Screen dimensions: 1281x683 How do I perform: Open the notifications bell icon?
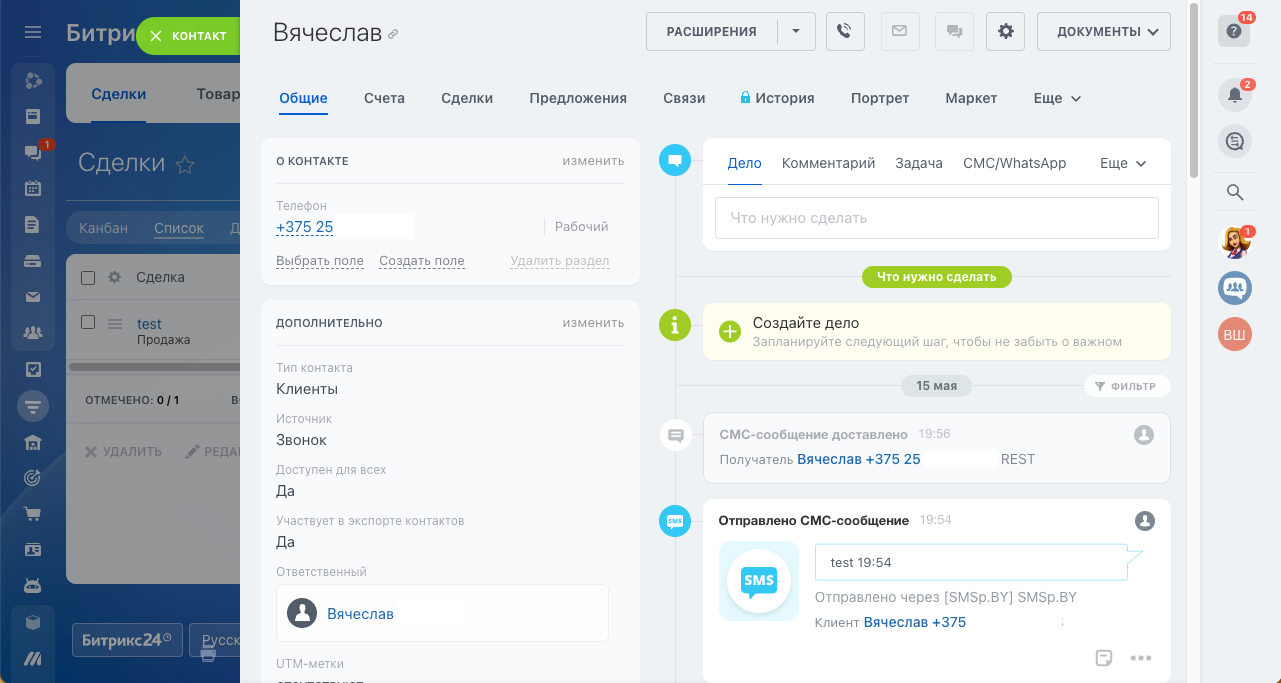pos(1235,96)
